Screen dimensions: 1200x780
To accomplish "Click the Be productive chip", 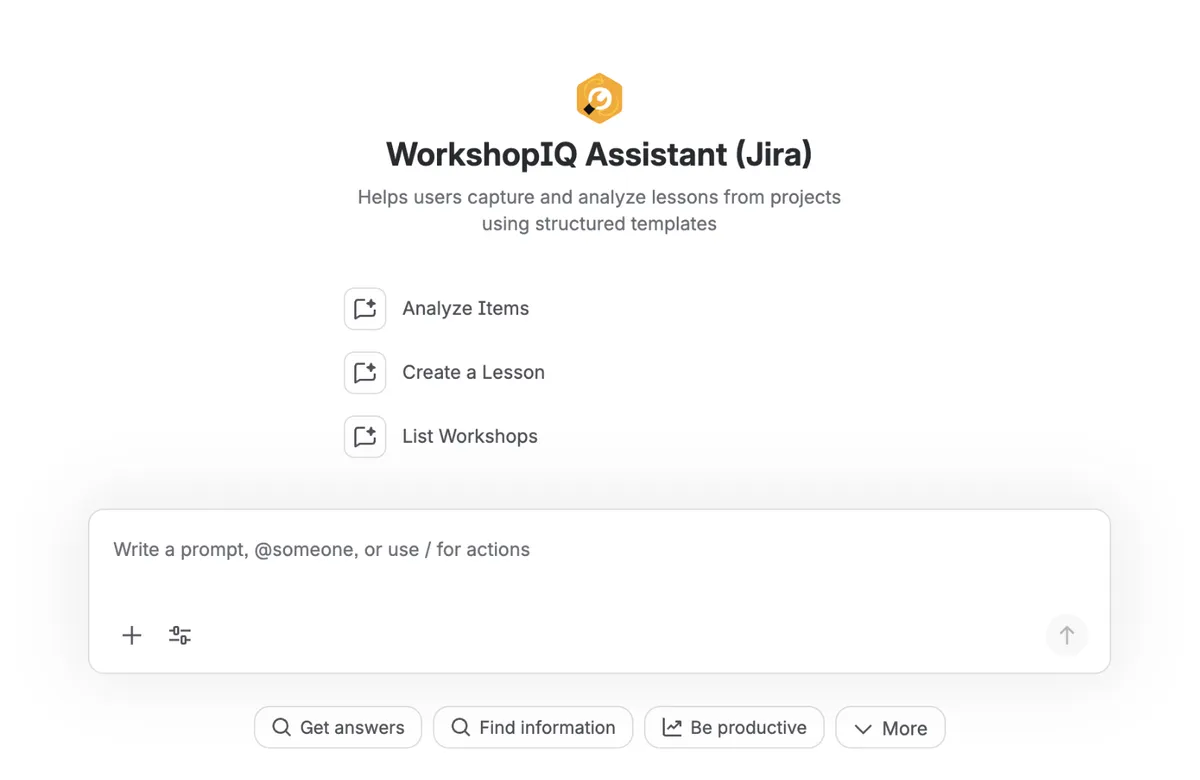I will pos(734,728).
